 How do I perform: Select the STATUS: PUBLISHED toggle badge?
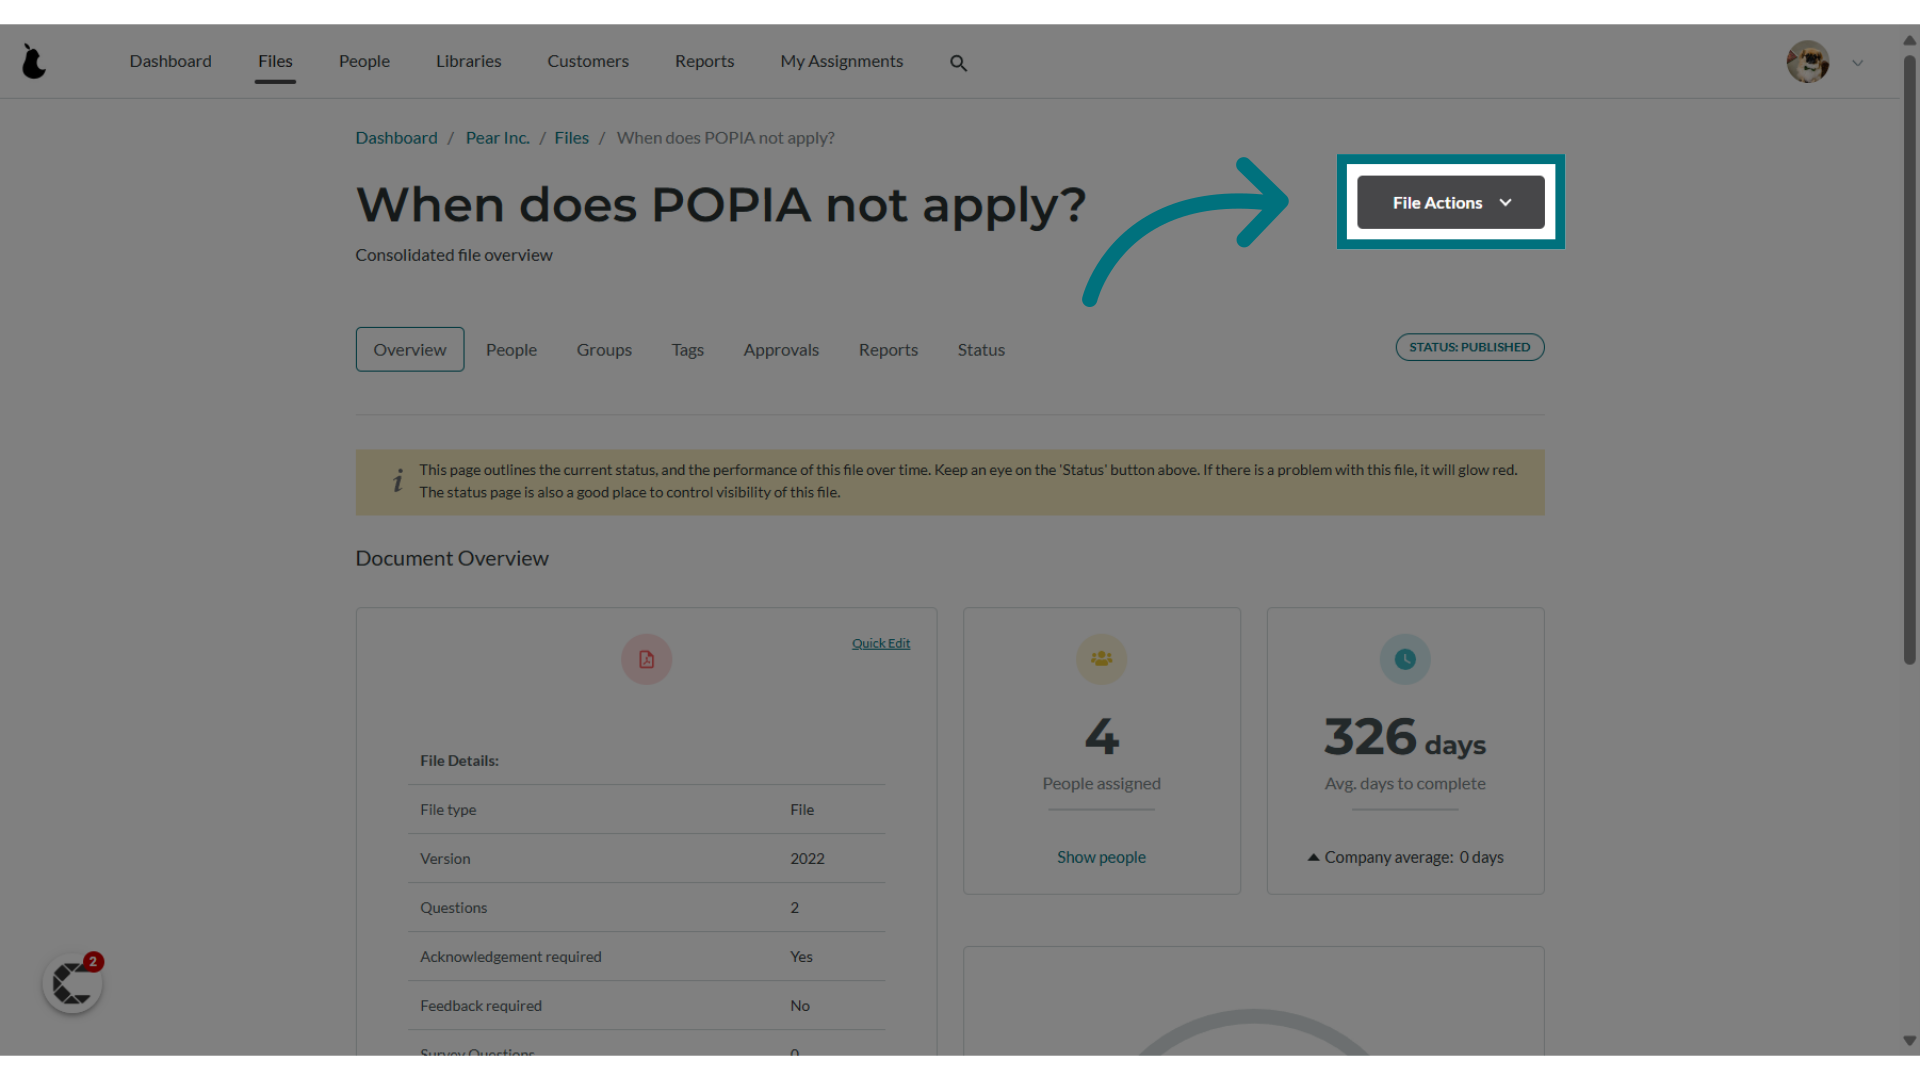[x=1469, y=347]
